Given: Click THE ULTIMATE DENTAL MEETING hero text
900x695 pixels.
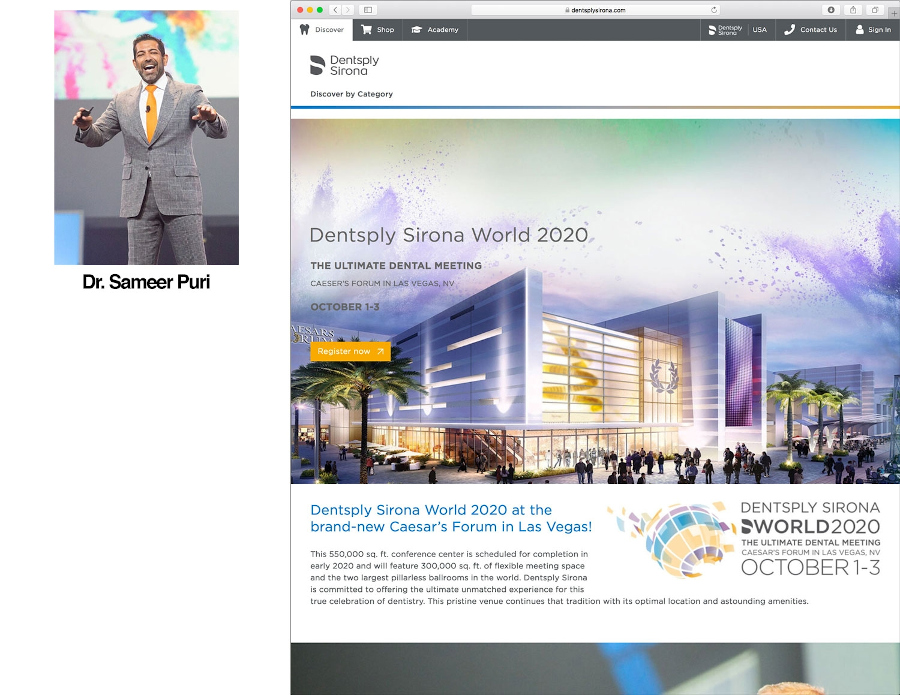Looking at the screenshot, I should pos(396,266).
